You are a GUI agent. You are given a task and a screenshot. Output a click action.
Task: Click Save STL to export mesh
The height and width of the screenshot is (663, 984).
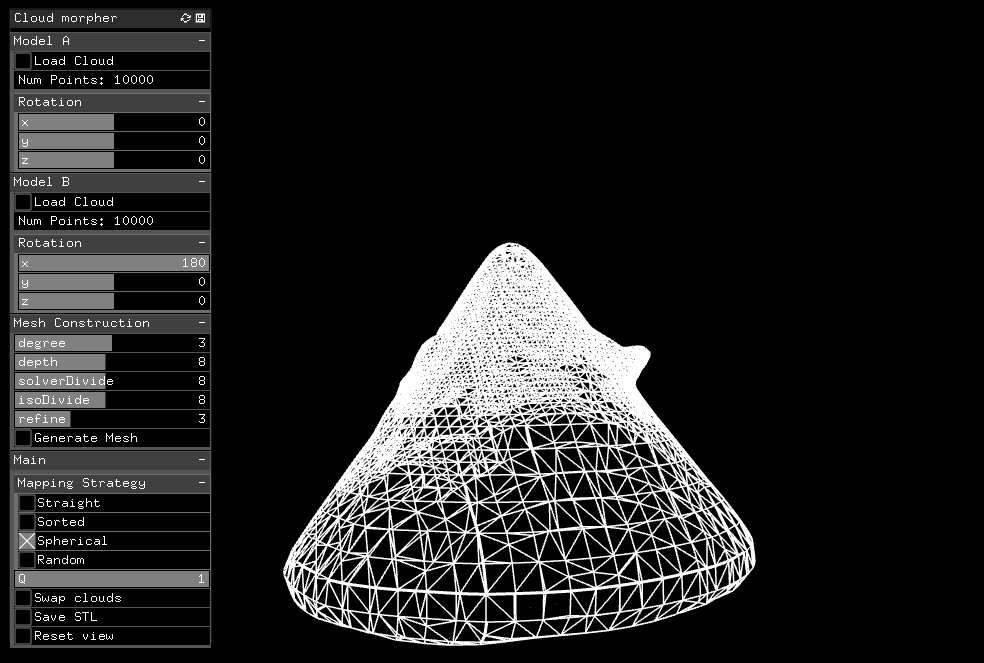pos(23,617)
